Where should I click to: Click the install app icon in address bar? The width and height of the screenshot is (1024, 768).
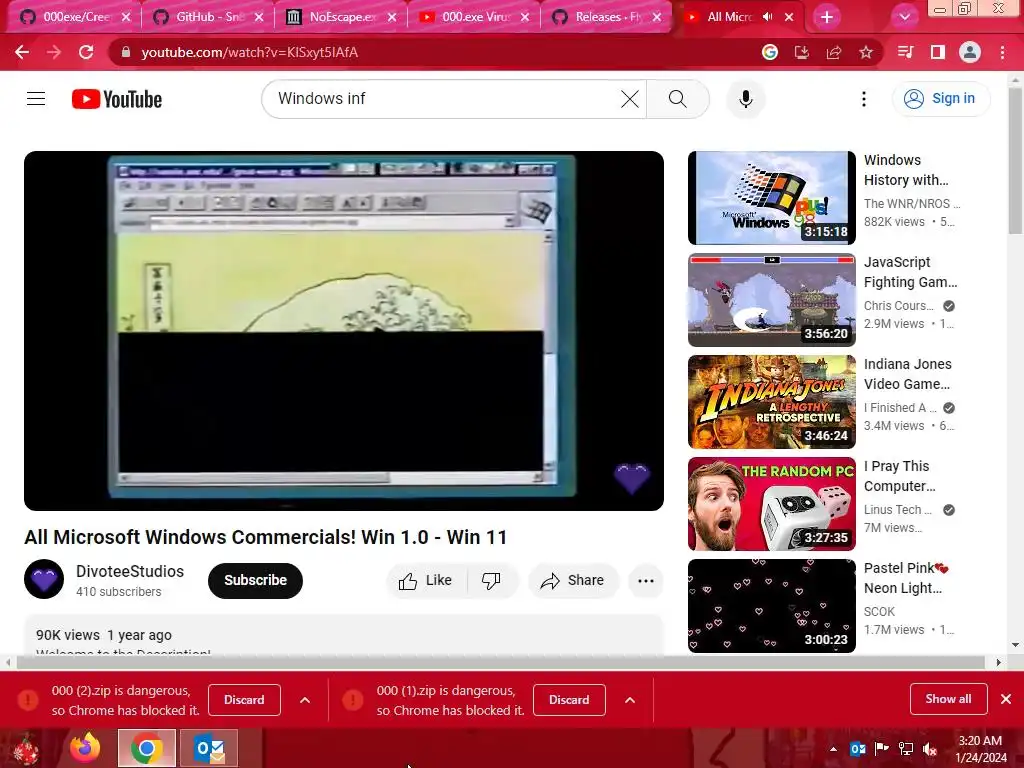(x=802, y=52)
